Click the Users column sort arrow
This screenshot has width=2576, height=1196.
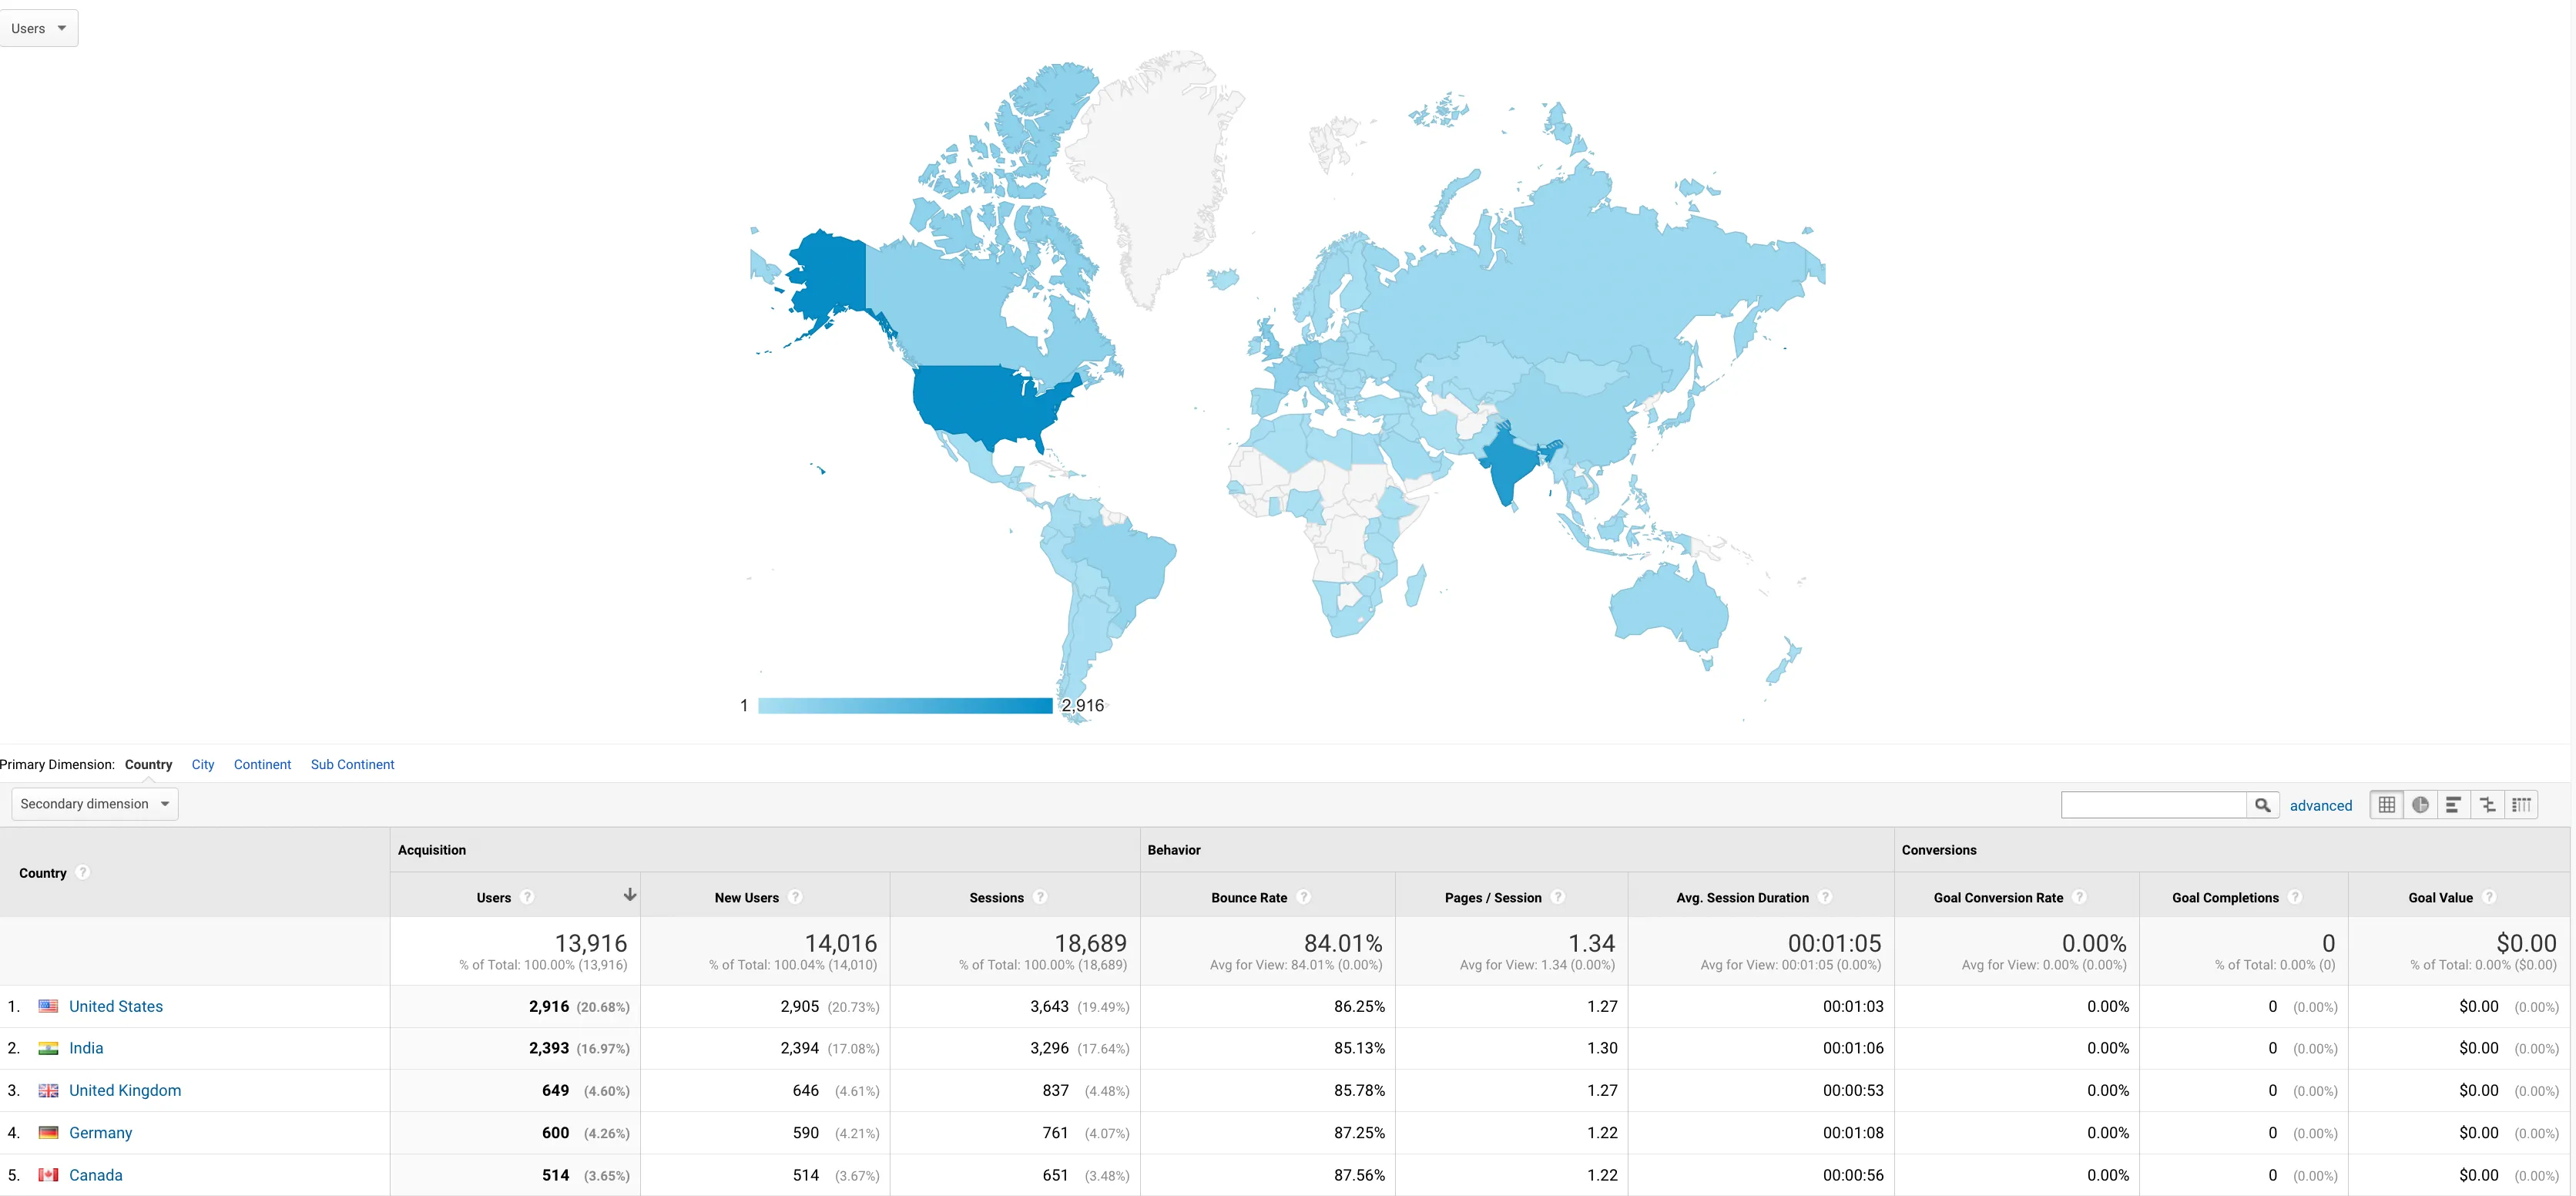coord(629,895)
